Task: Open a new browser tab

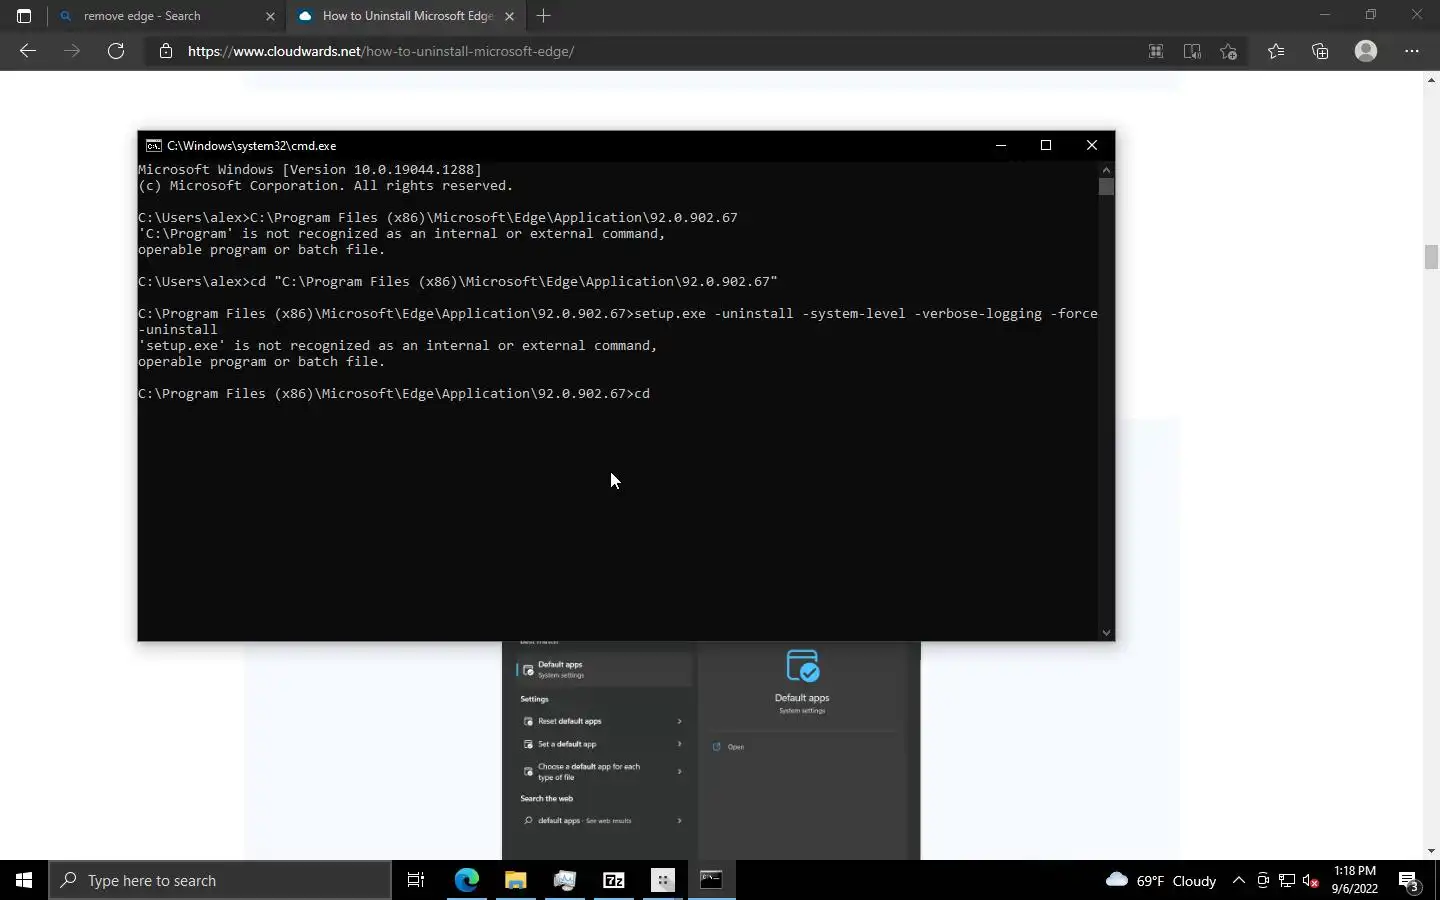Action: [543, 16]
